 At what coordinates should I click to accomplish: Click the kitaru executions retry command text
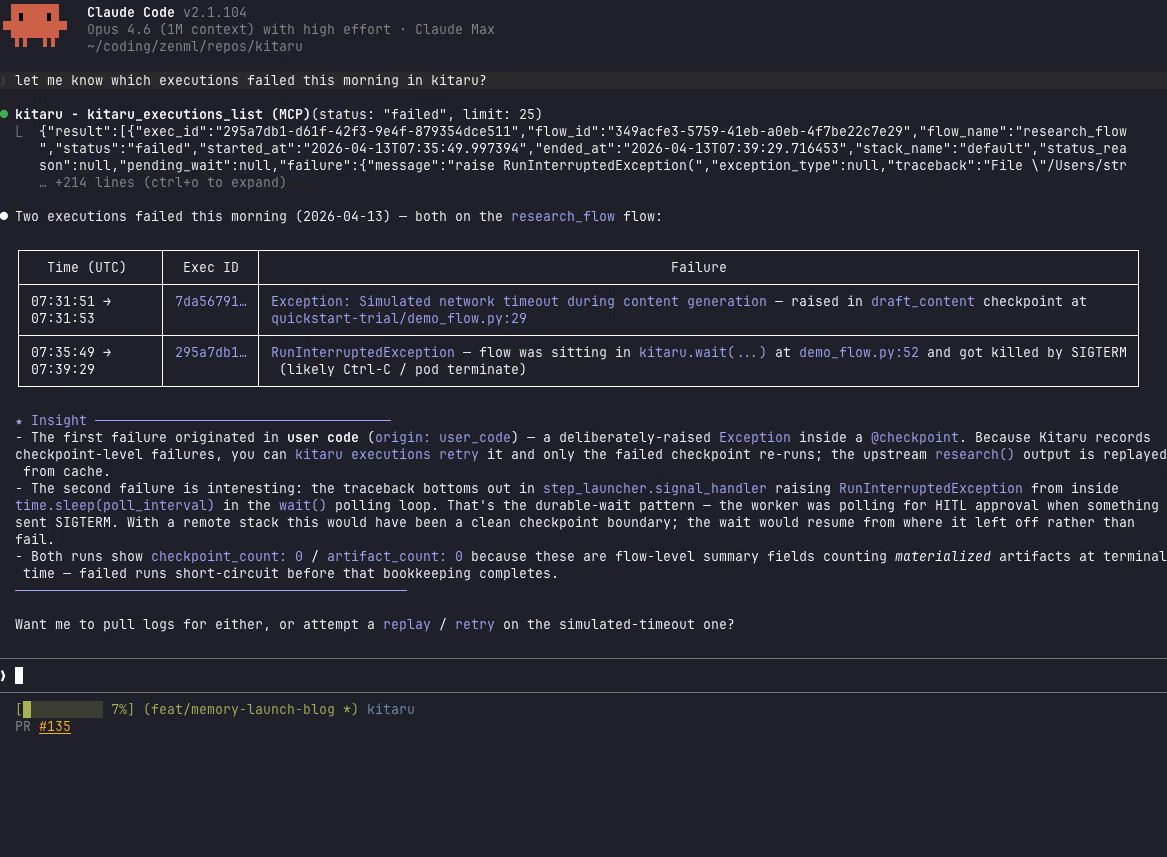coord(389,454)
